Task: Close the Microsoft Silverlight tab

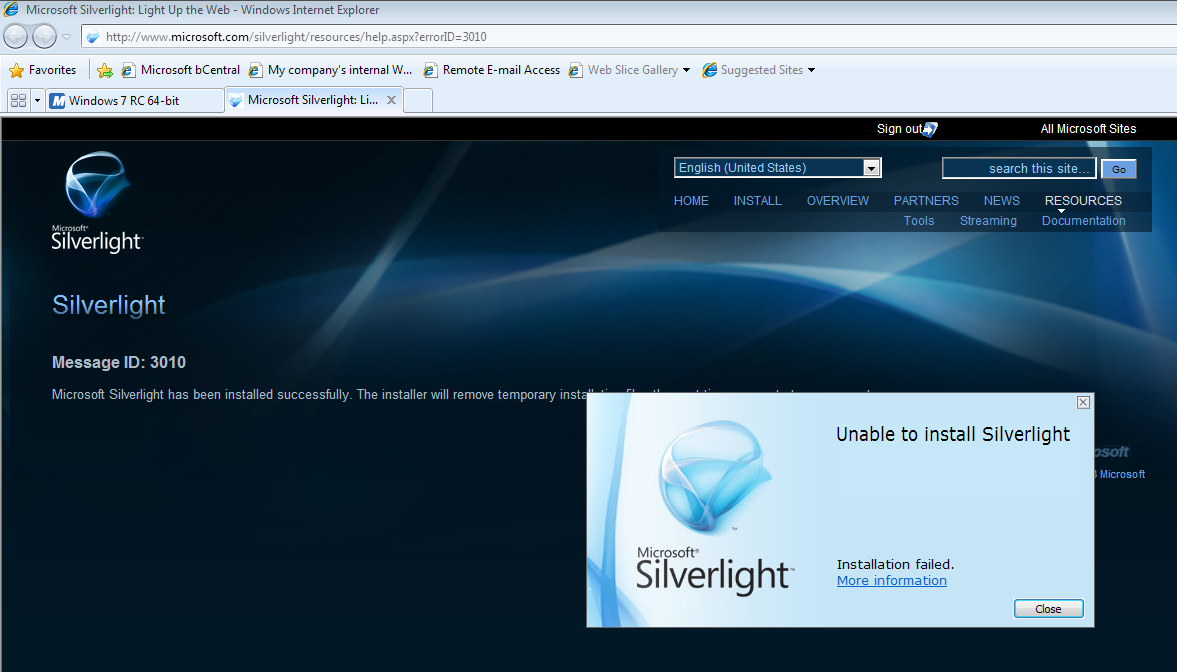Action: click(391, 100)
